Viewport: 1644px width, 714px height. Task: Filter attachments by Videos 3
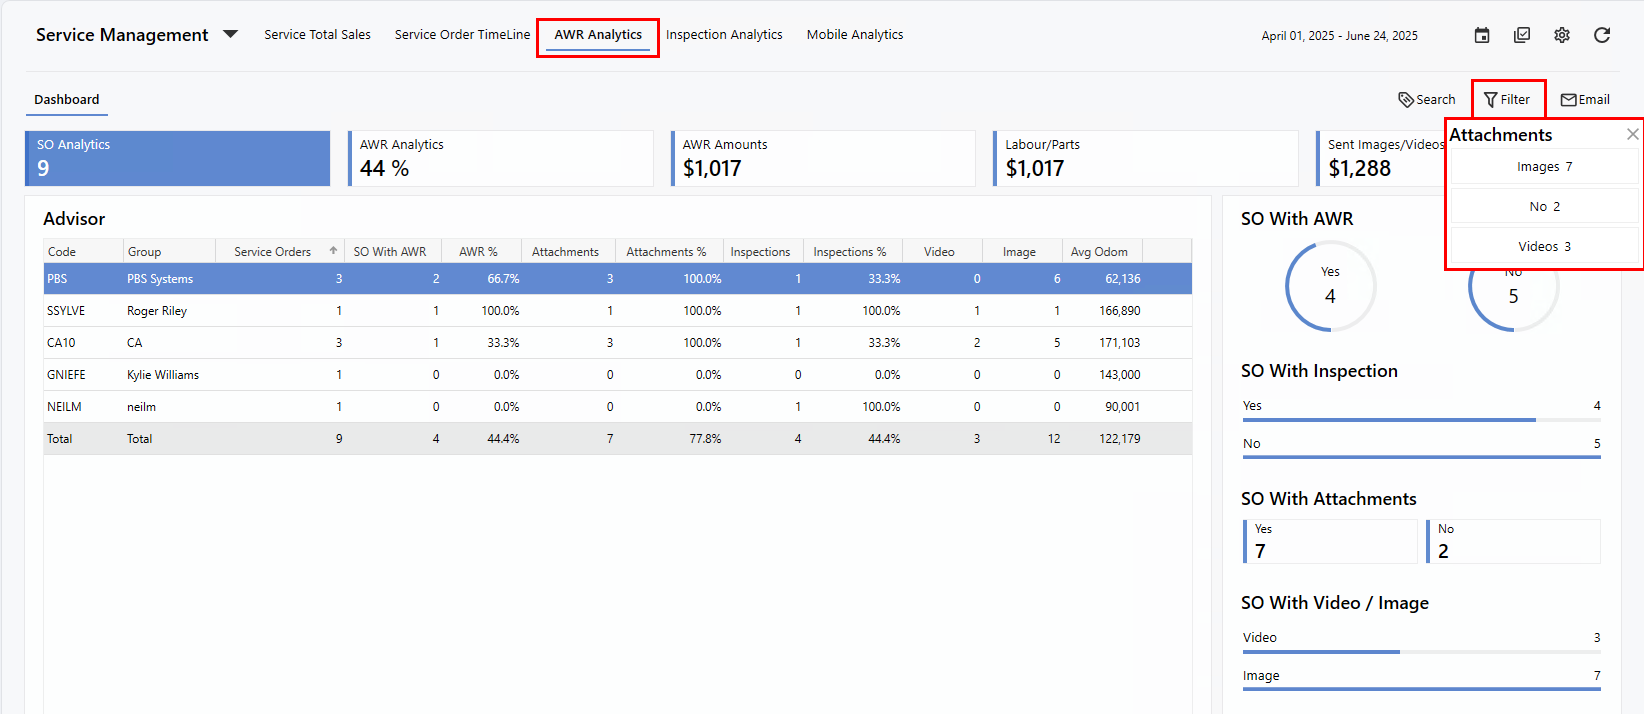(1544, 247)
